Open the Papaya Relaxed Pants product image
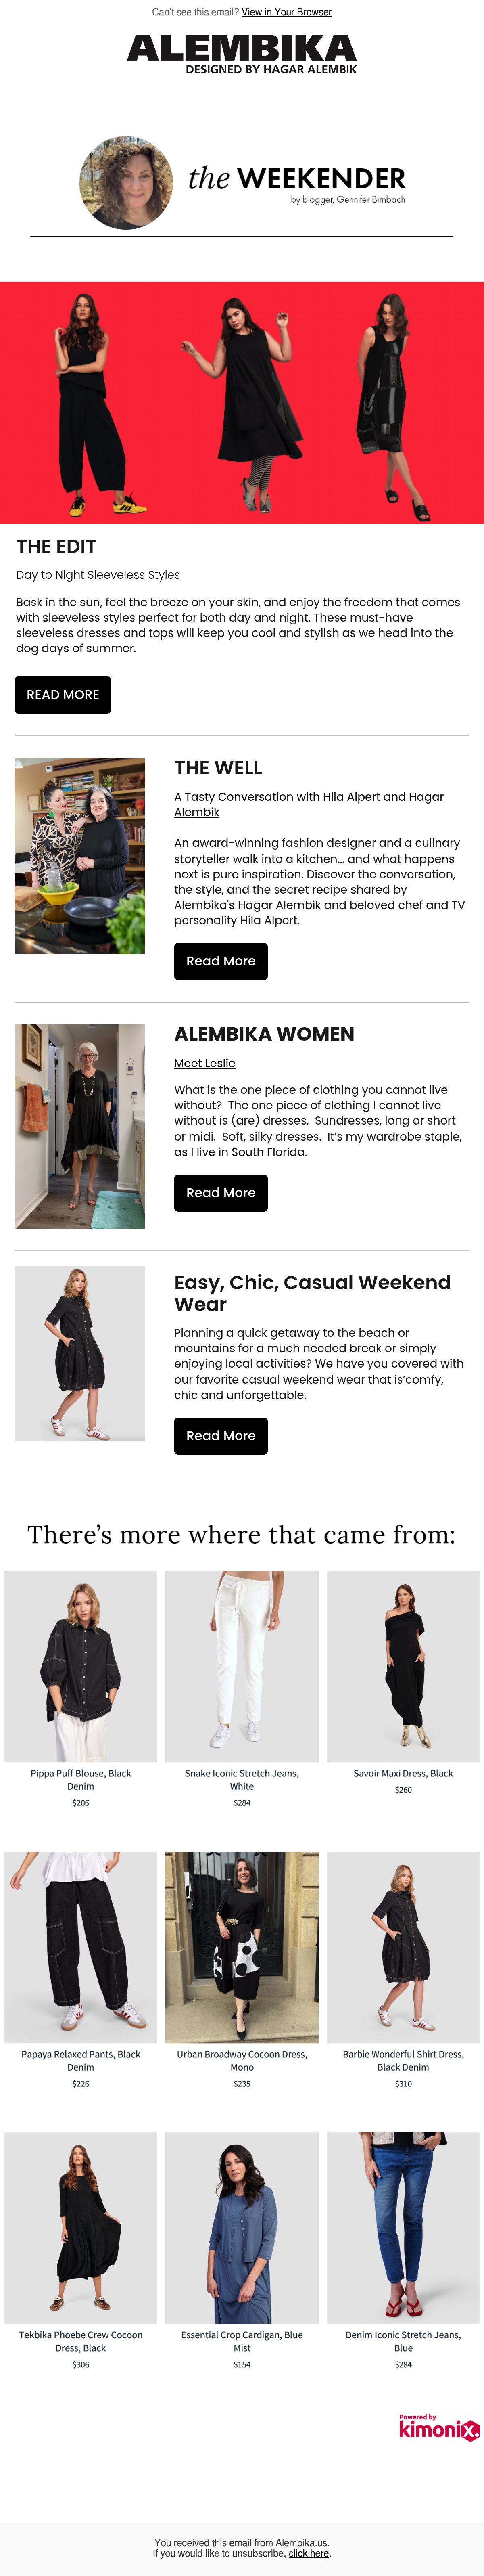Image resolution: width=484 pixels, height=2576 pixels. click(81, 1947)
